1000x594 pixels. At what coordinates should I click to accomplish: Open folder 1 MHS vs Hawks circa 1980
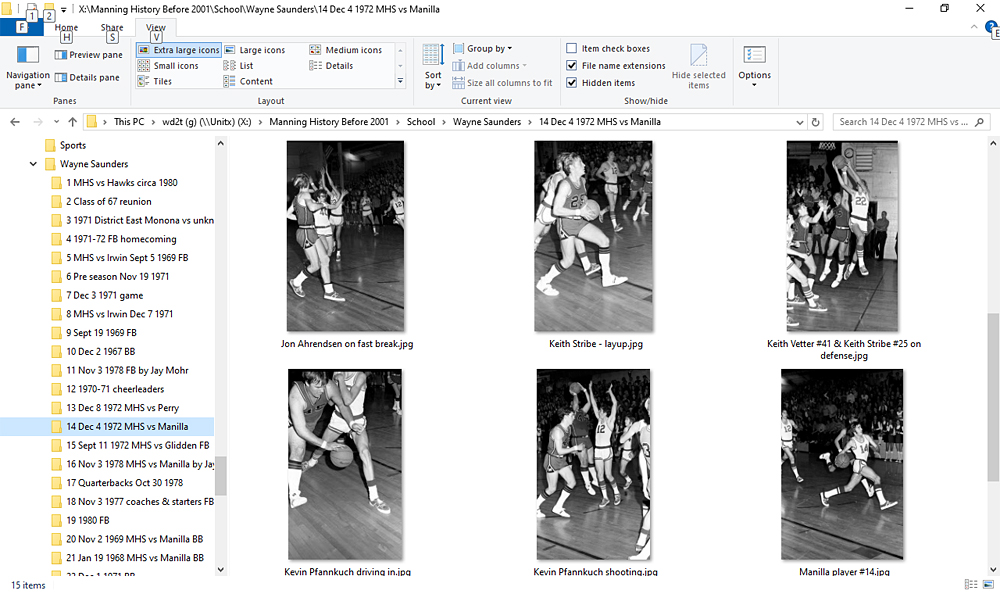(115, 182)
